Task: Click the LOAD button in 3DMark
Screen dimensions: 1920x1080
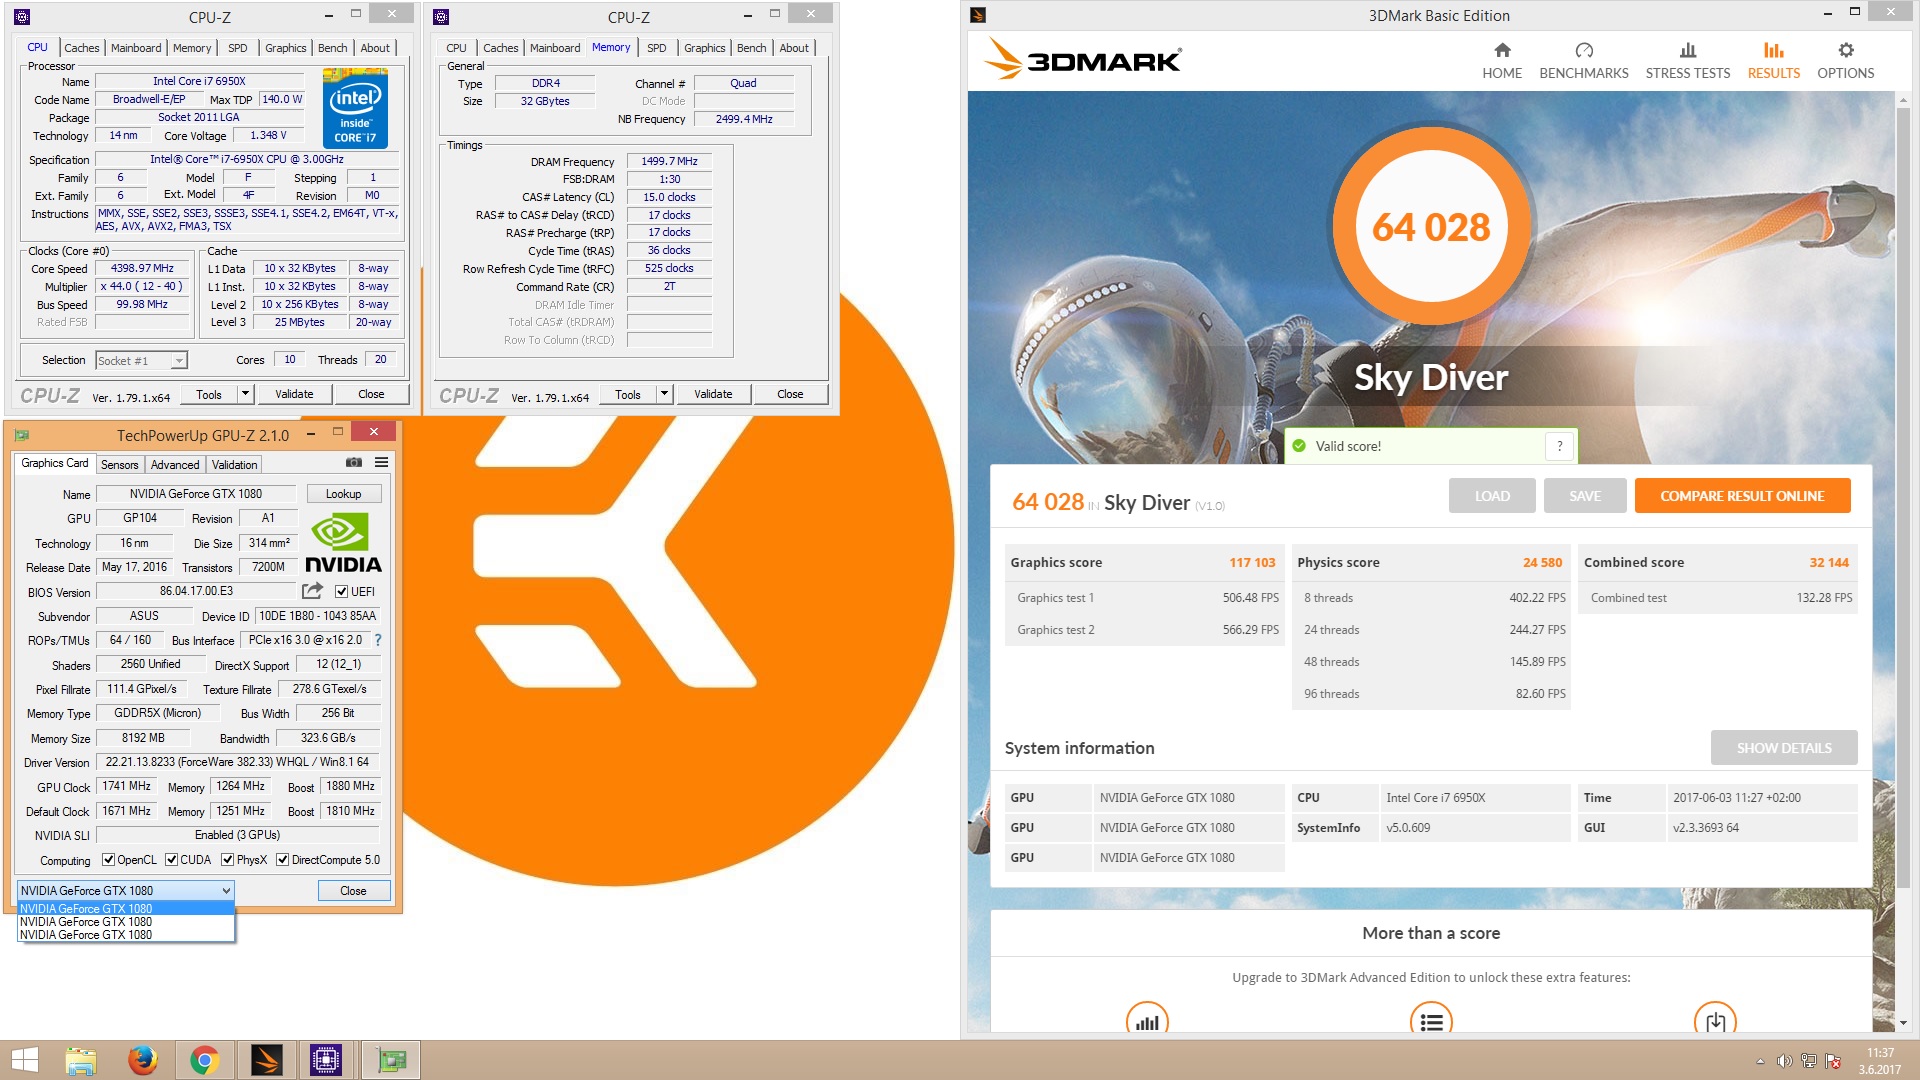Action: [1492, 496]
